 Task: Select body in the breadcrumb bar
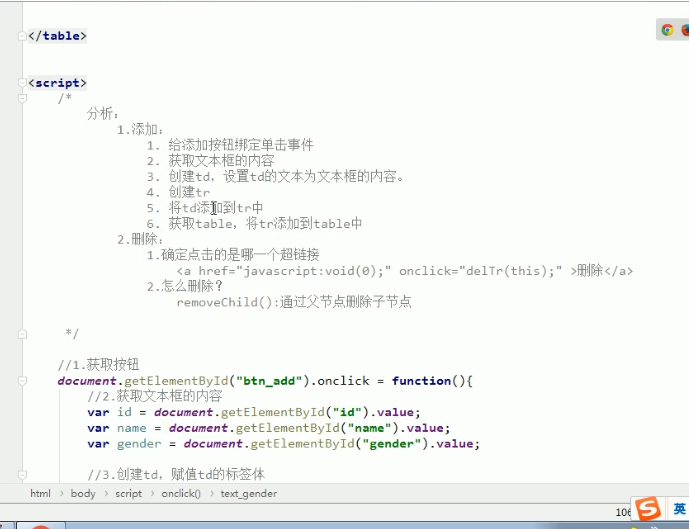tap(83, 493)
